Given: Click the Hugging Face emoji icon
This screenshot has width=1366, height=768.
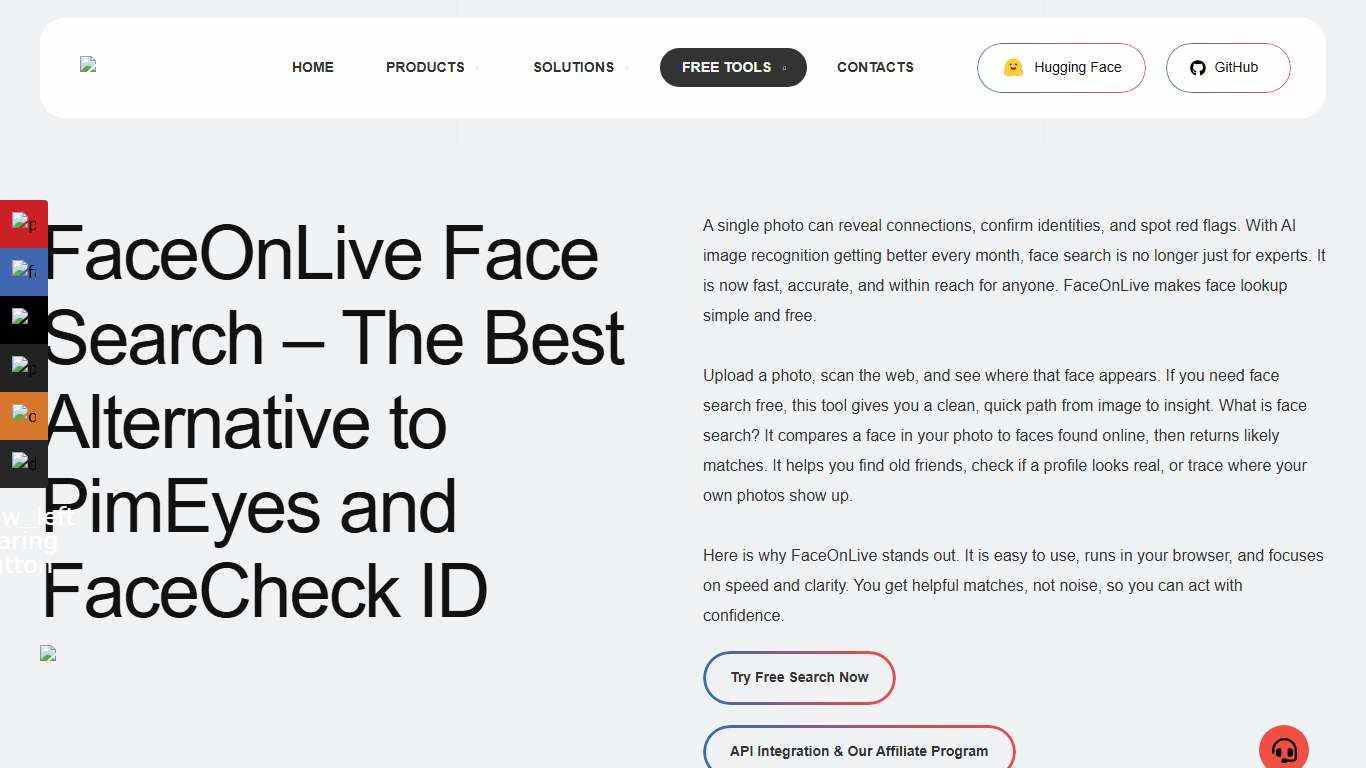Looking at the screenshot, I should coord(1013,67).
